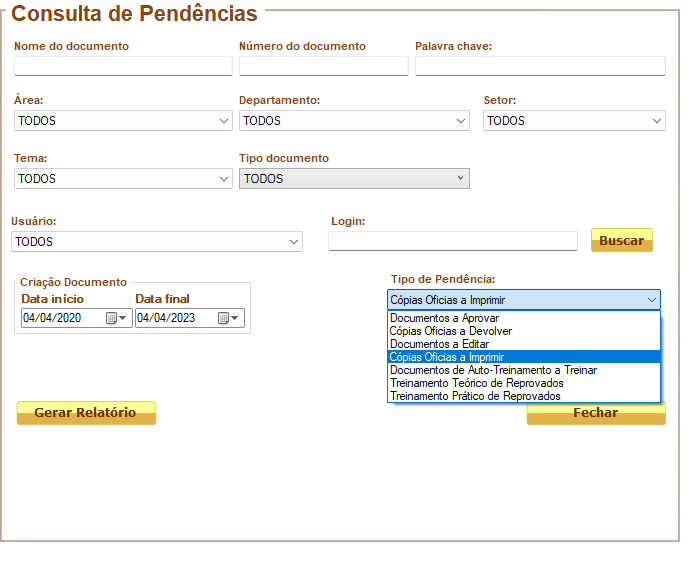Screen dimensions: 700x561
Task: Expand the Tipo documento dropdown
Action: (x=354, y=179)
